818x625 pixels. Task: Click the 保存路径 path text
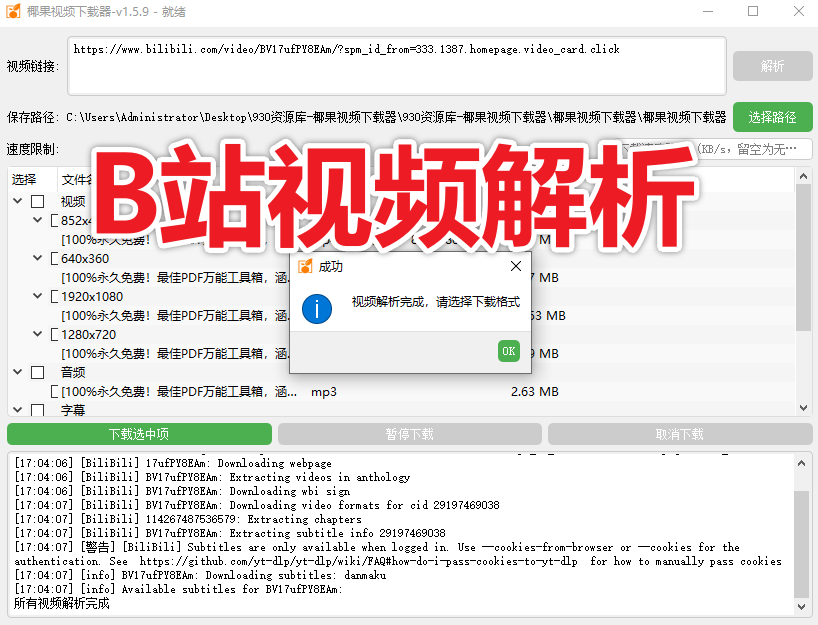coord(396,117)
